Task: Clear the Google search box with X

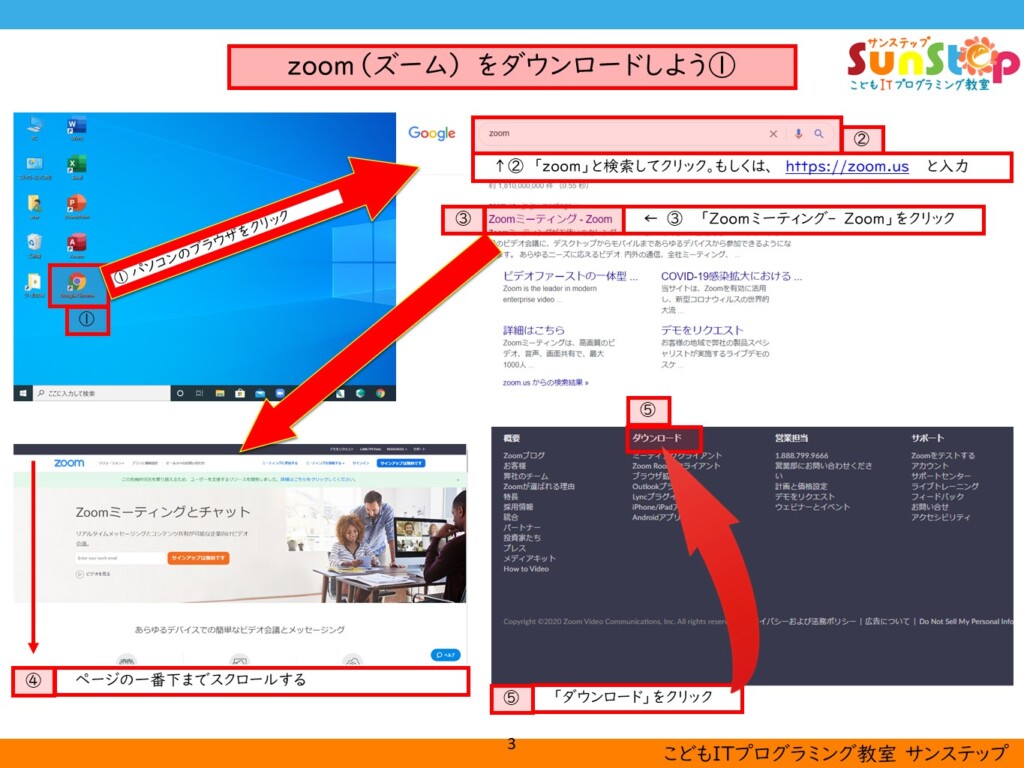Action: [773, 134]
